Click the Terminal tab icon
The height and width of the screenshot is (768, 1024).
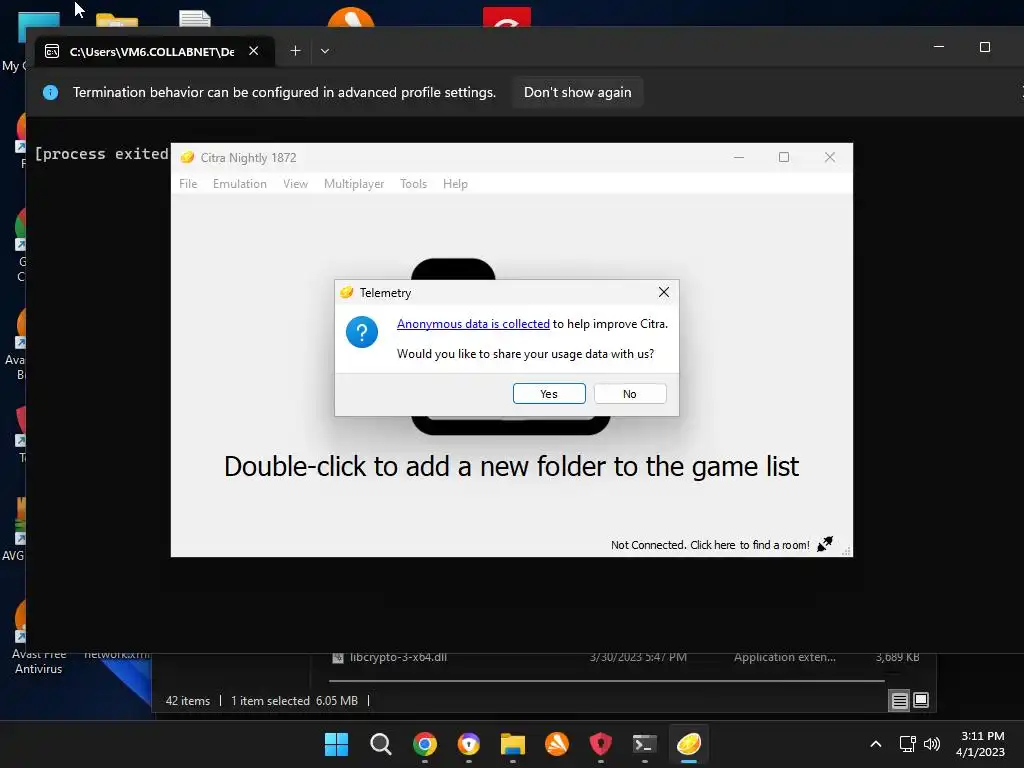52,51
